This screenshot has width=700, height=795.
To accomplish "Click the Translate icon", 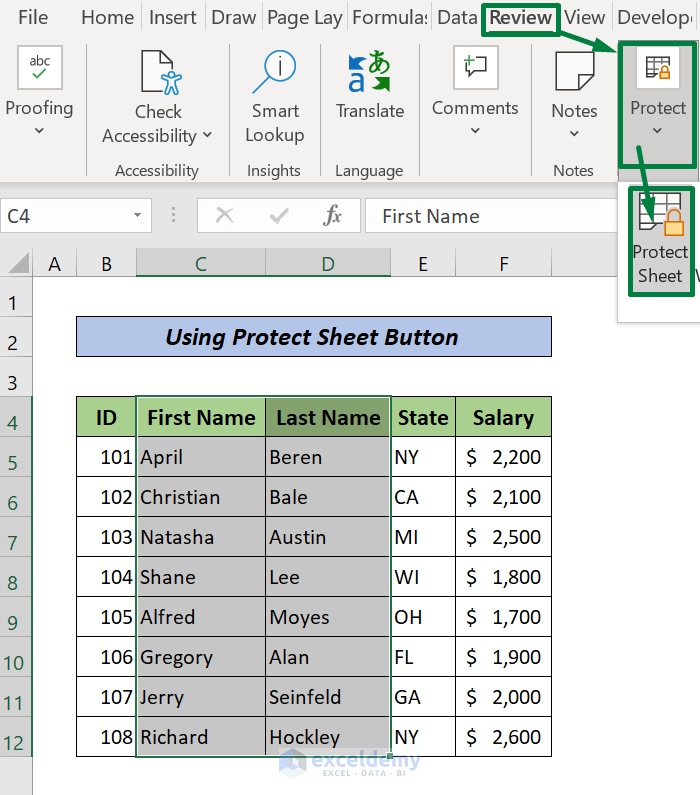I will [370, 71].
